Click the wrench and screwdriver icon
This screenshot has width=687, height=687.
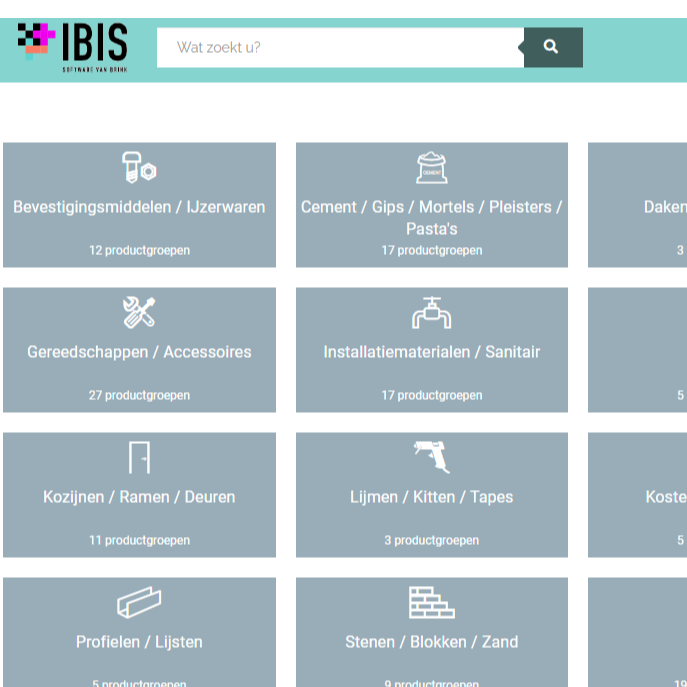[139, 312]
